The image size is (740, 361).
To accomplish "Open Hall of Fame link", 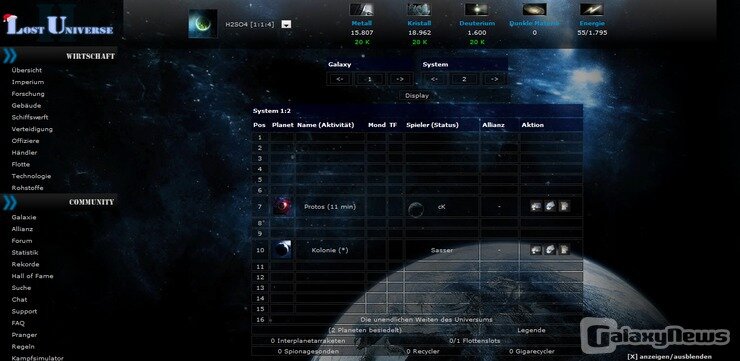I will tap(33, 276).
